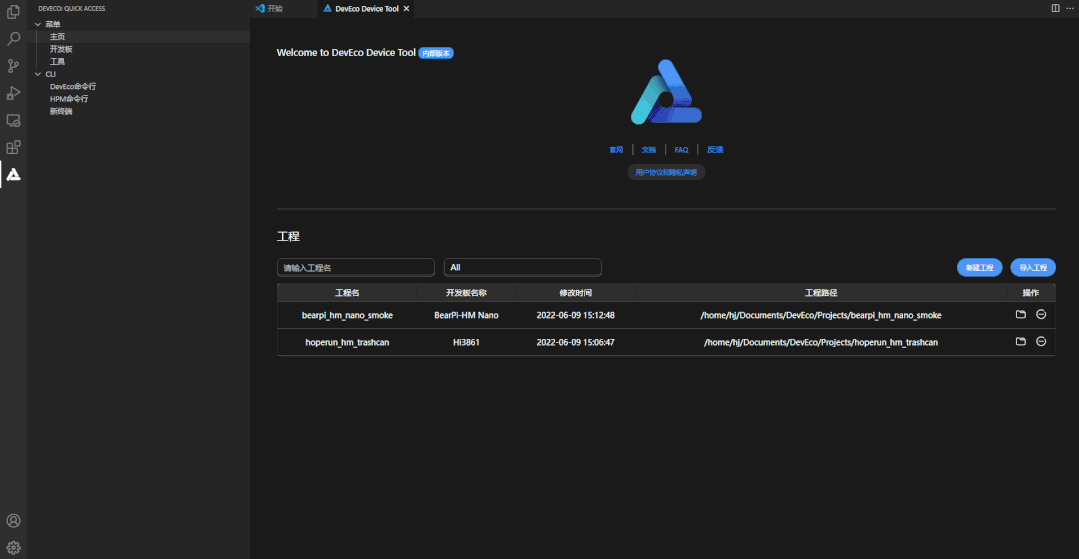Select 主页 in the sidebar
This screenshot has height=559, width=1079.
tap(57, 36)
